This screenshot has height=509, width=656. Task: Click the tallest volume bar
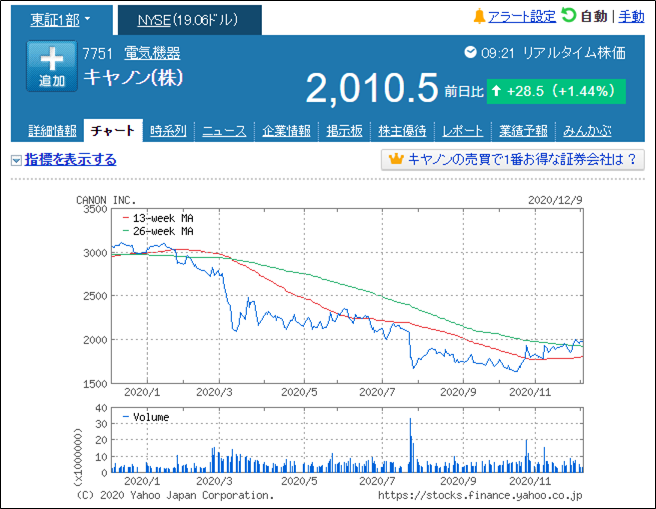(x=410, y=445)
